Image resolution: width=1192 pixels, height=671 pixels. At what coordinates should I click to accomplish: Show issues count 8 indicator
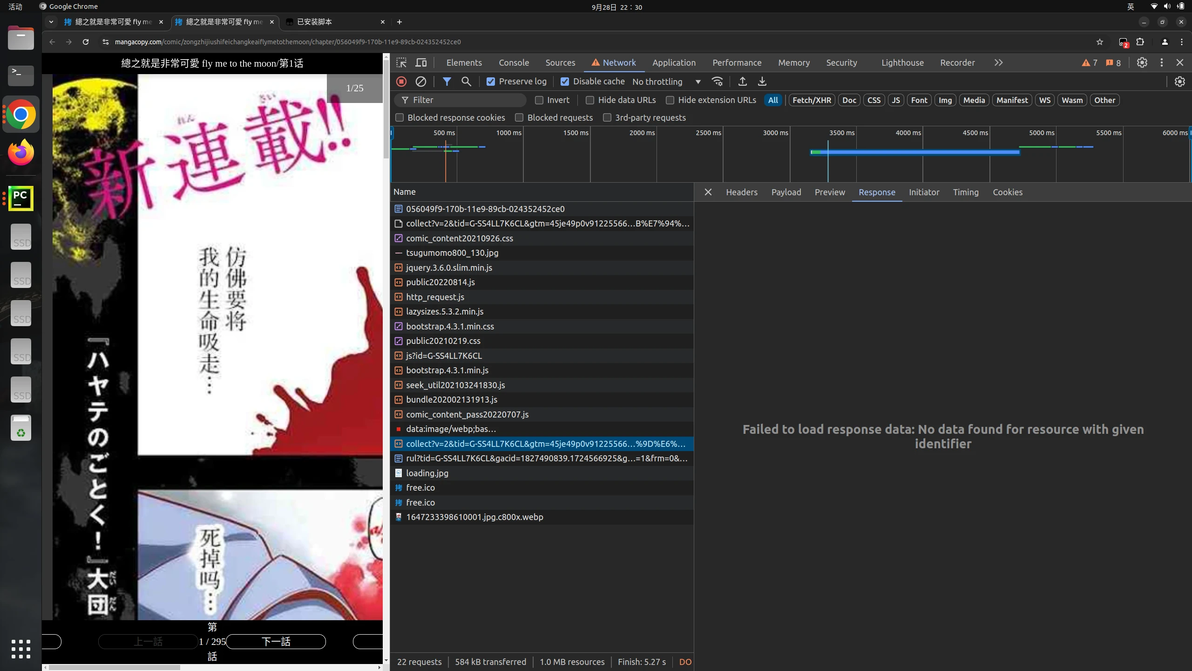click(x=1114, y=62)
